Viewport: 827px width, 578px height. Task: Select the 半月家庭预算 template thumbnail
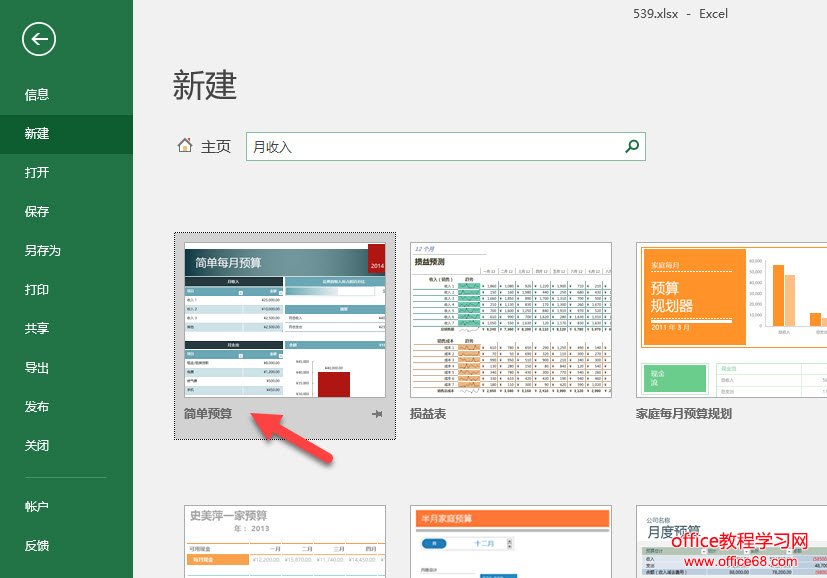tap(511, 541)
